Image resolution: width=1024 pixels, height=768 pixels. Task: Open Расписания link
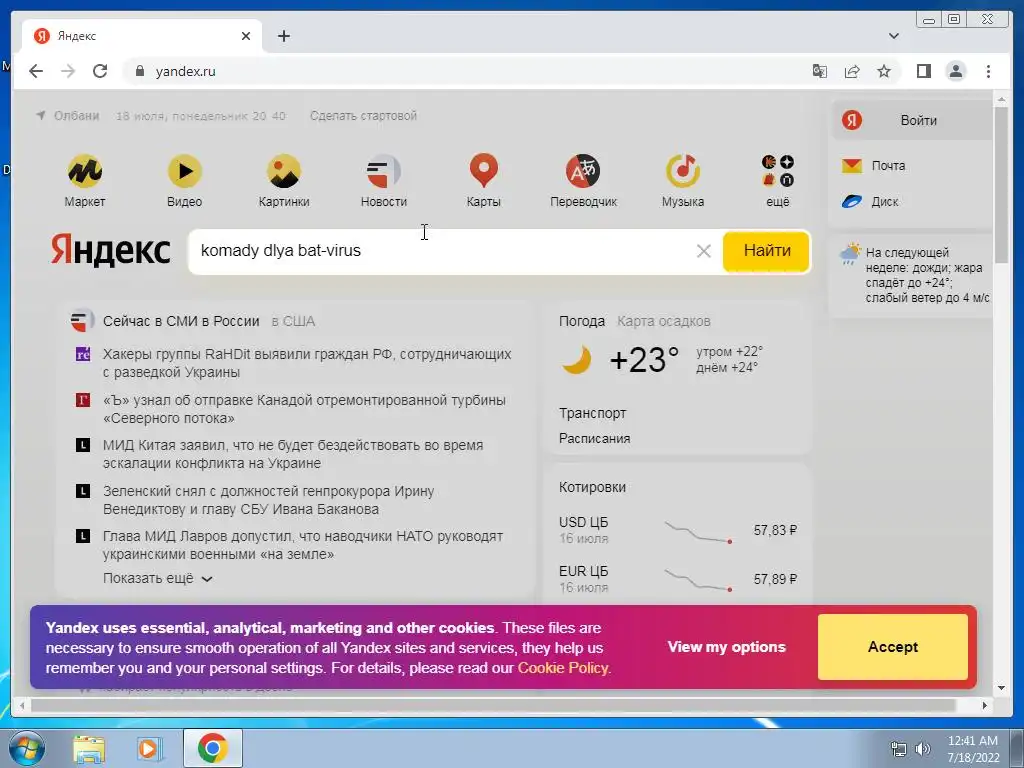coord(594,438)
